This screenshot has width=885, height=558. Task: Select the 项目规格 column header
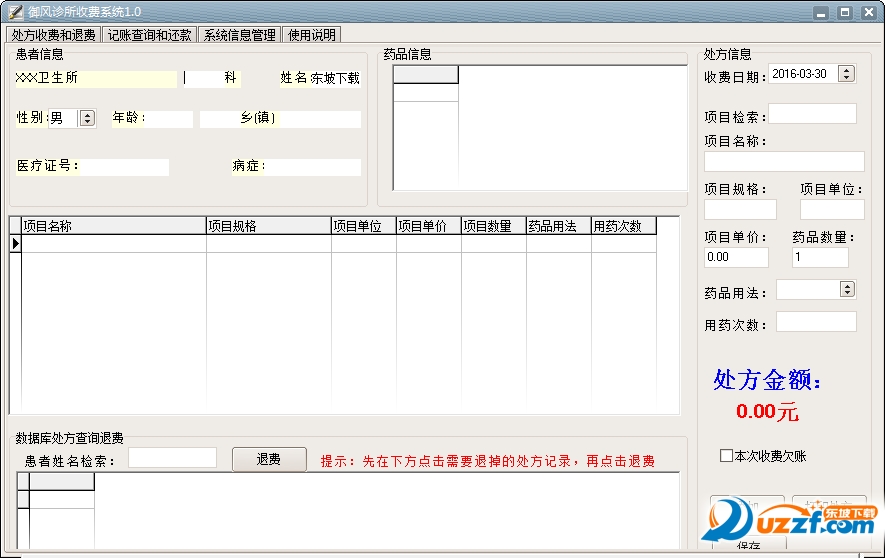(269, 226)
